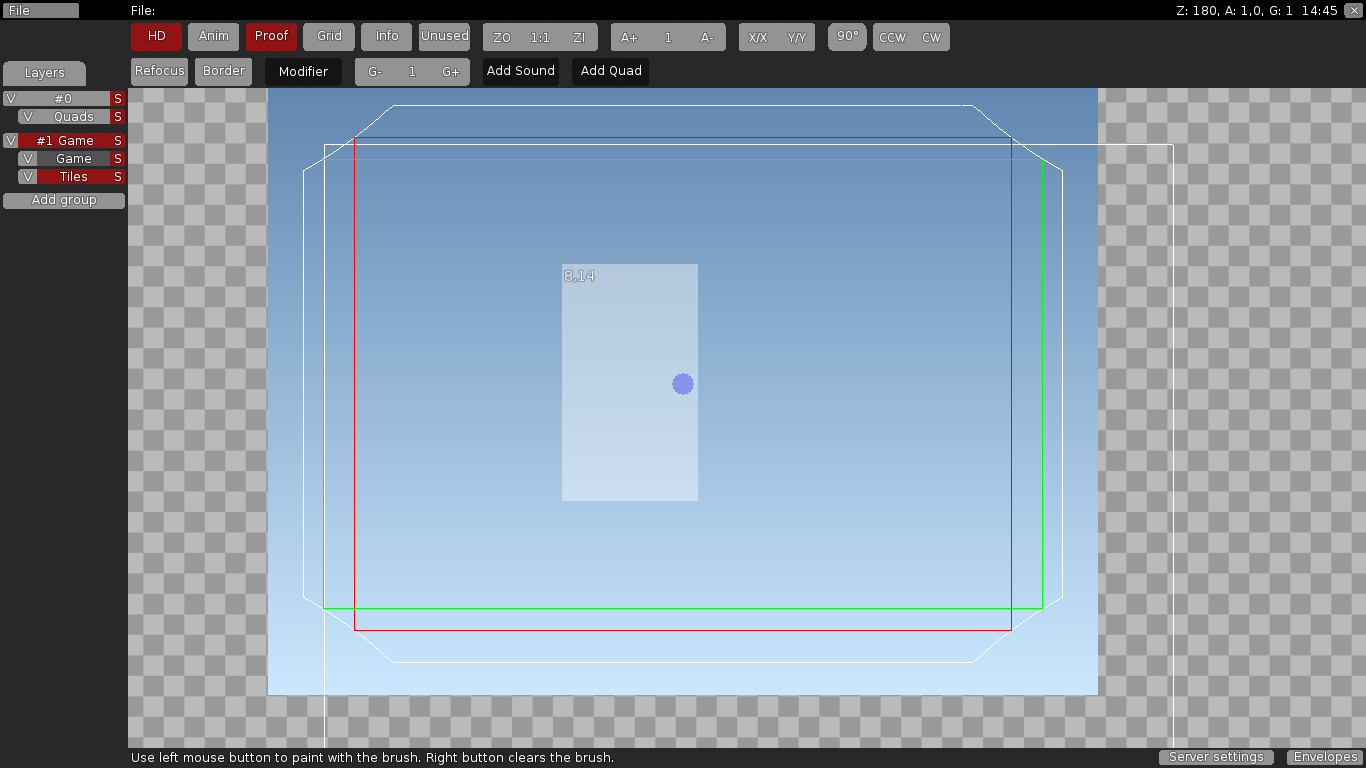This screenshot has height=768, width=1366.
Task: Add a new group in the Layers panel
Action: (x=62, y=200)
